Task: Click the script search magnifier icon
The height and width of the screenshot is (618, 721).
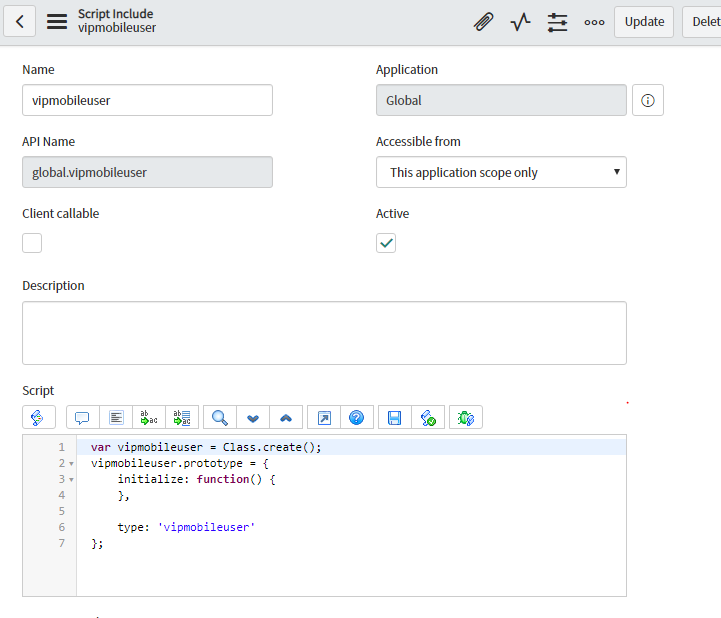Action: click(x=221, y=417)
